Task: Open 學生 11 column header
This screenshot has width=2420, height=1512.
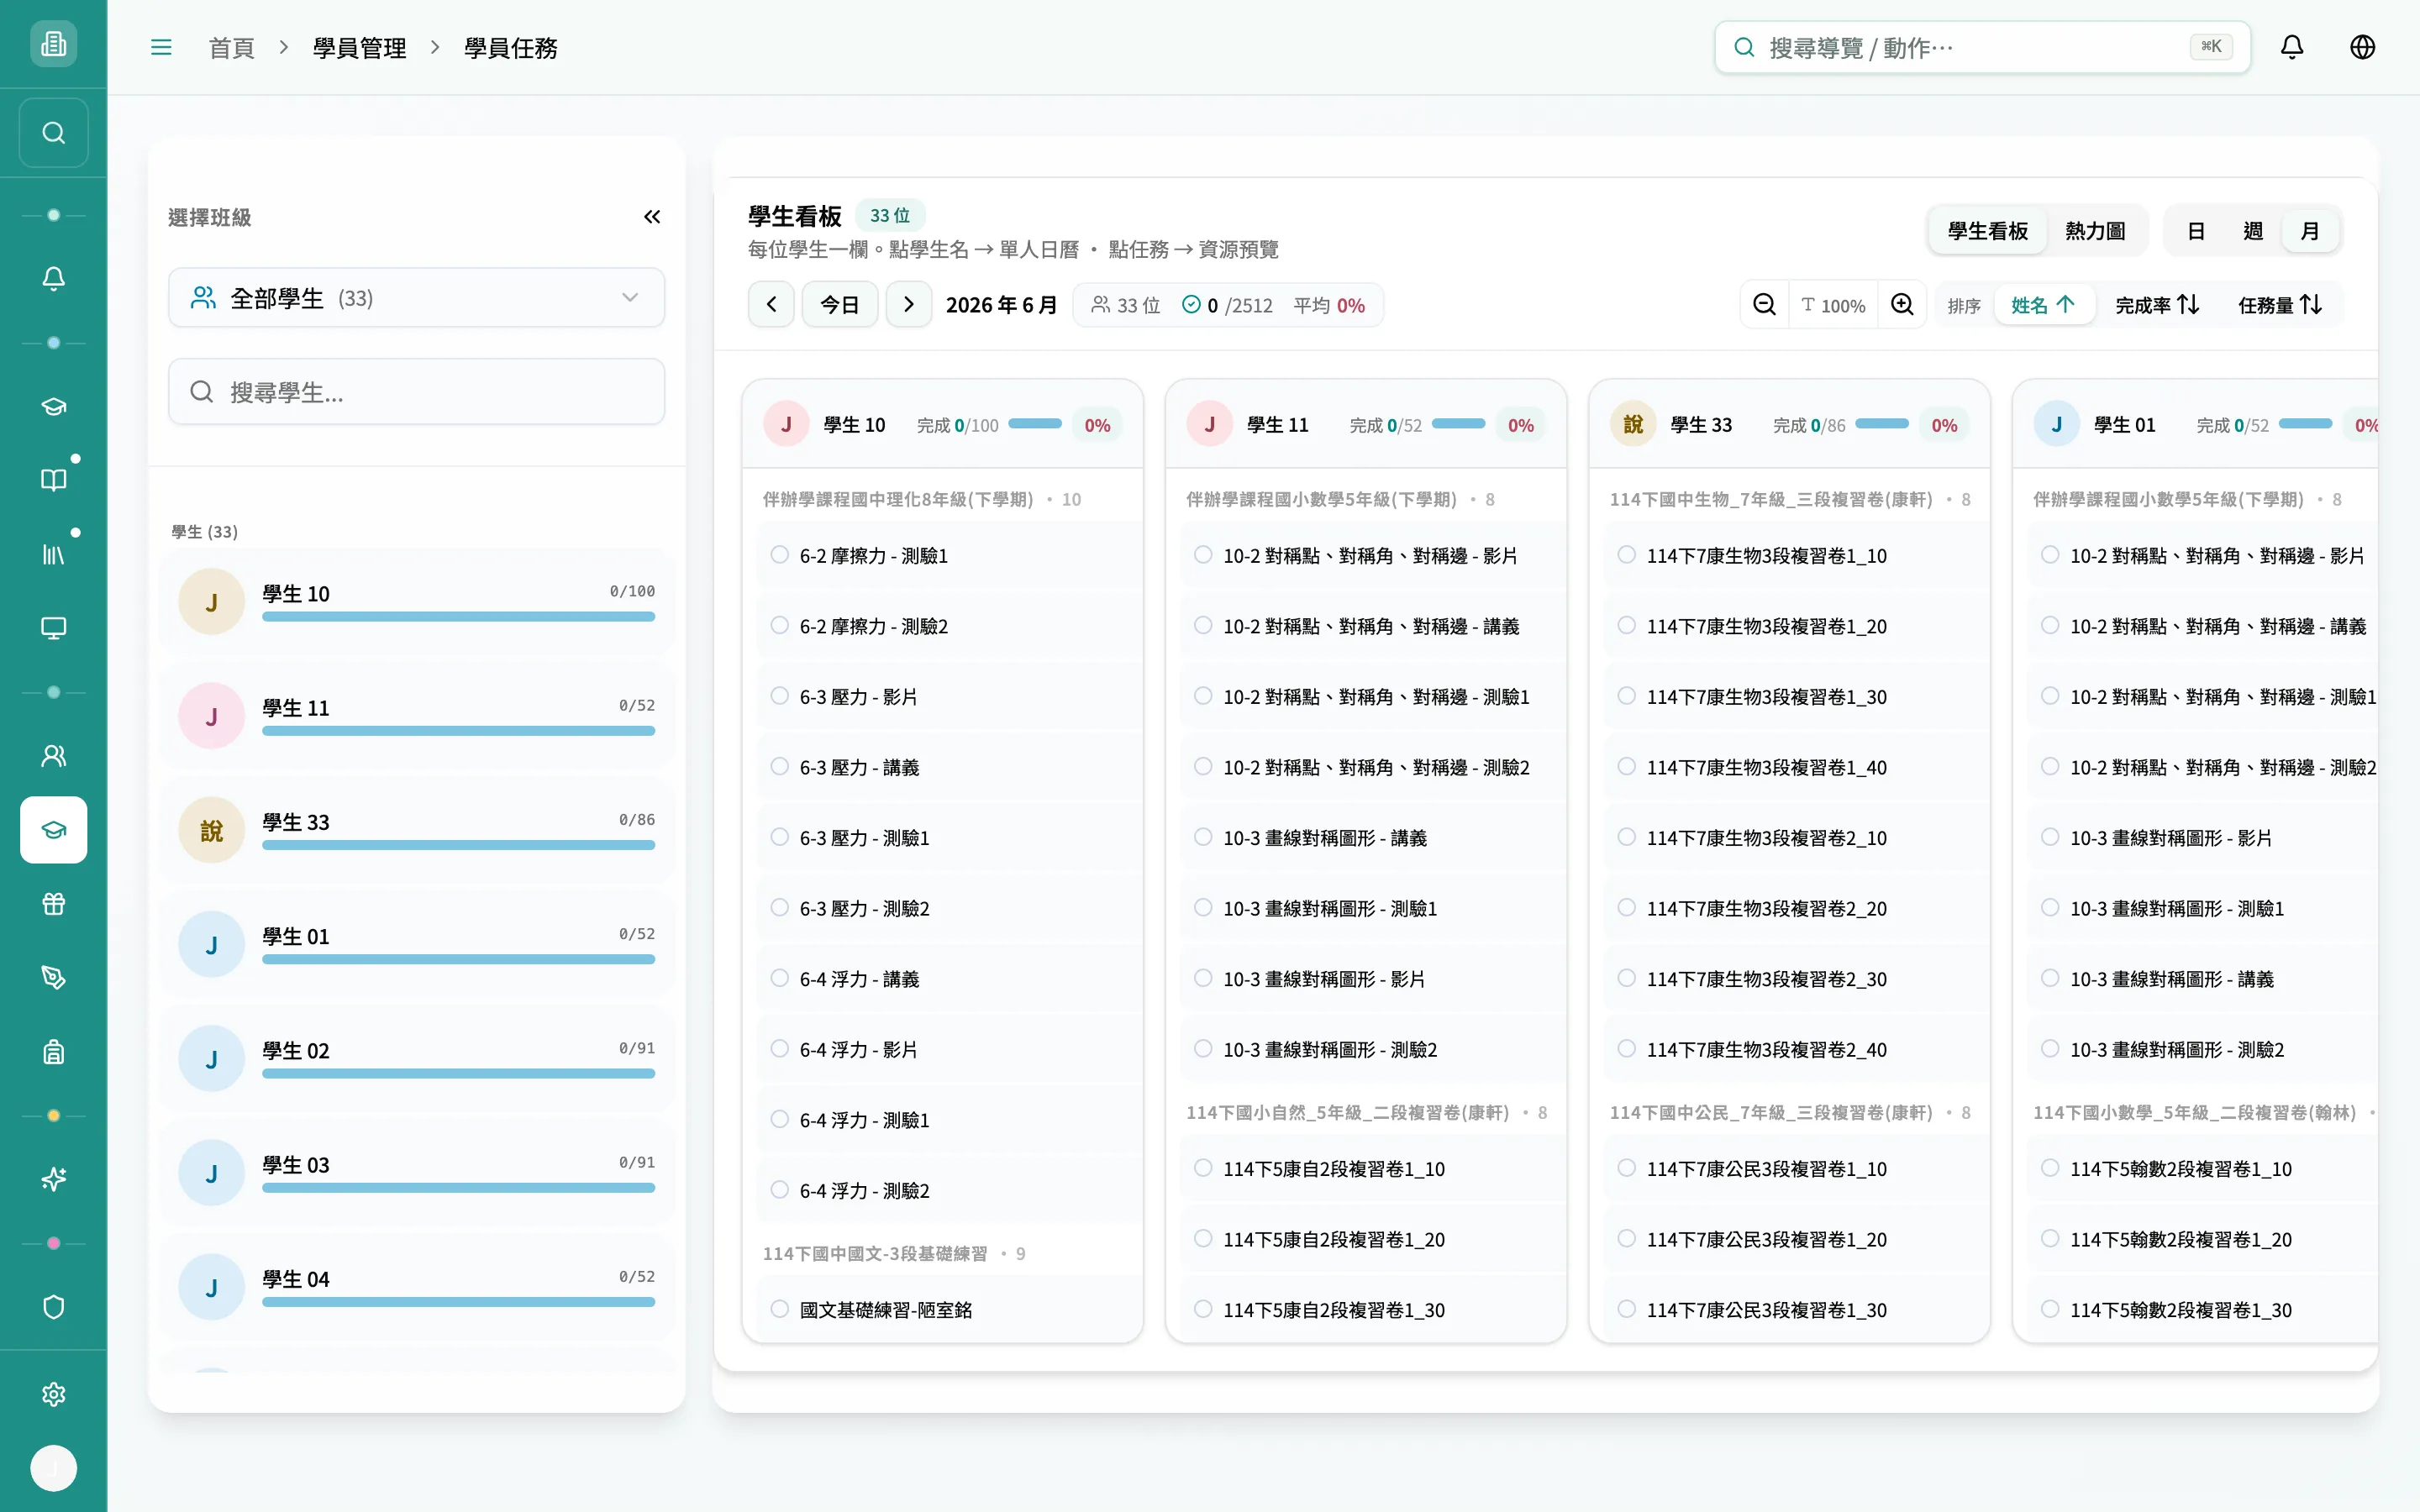Action: [x=1366, y=425]
